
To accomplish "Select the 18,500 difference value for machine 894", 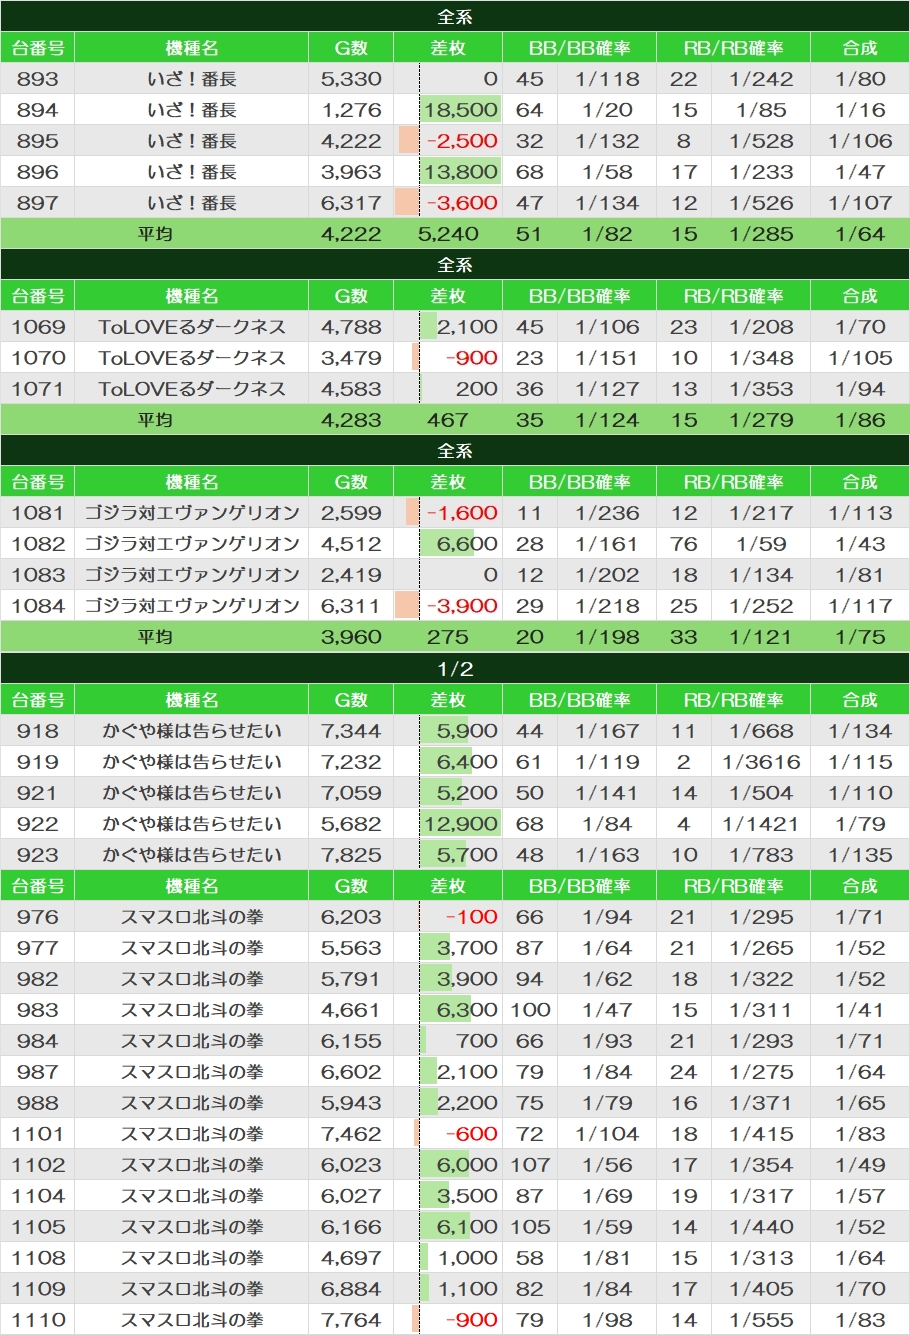I will [x=460, y=110].
